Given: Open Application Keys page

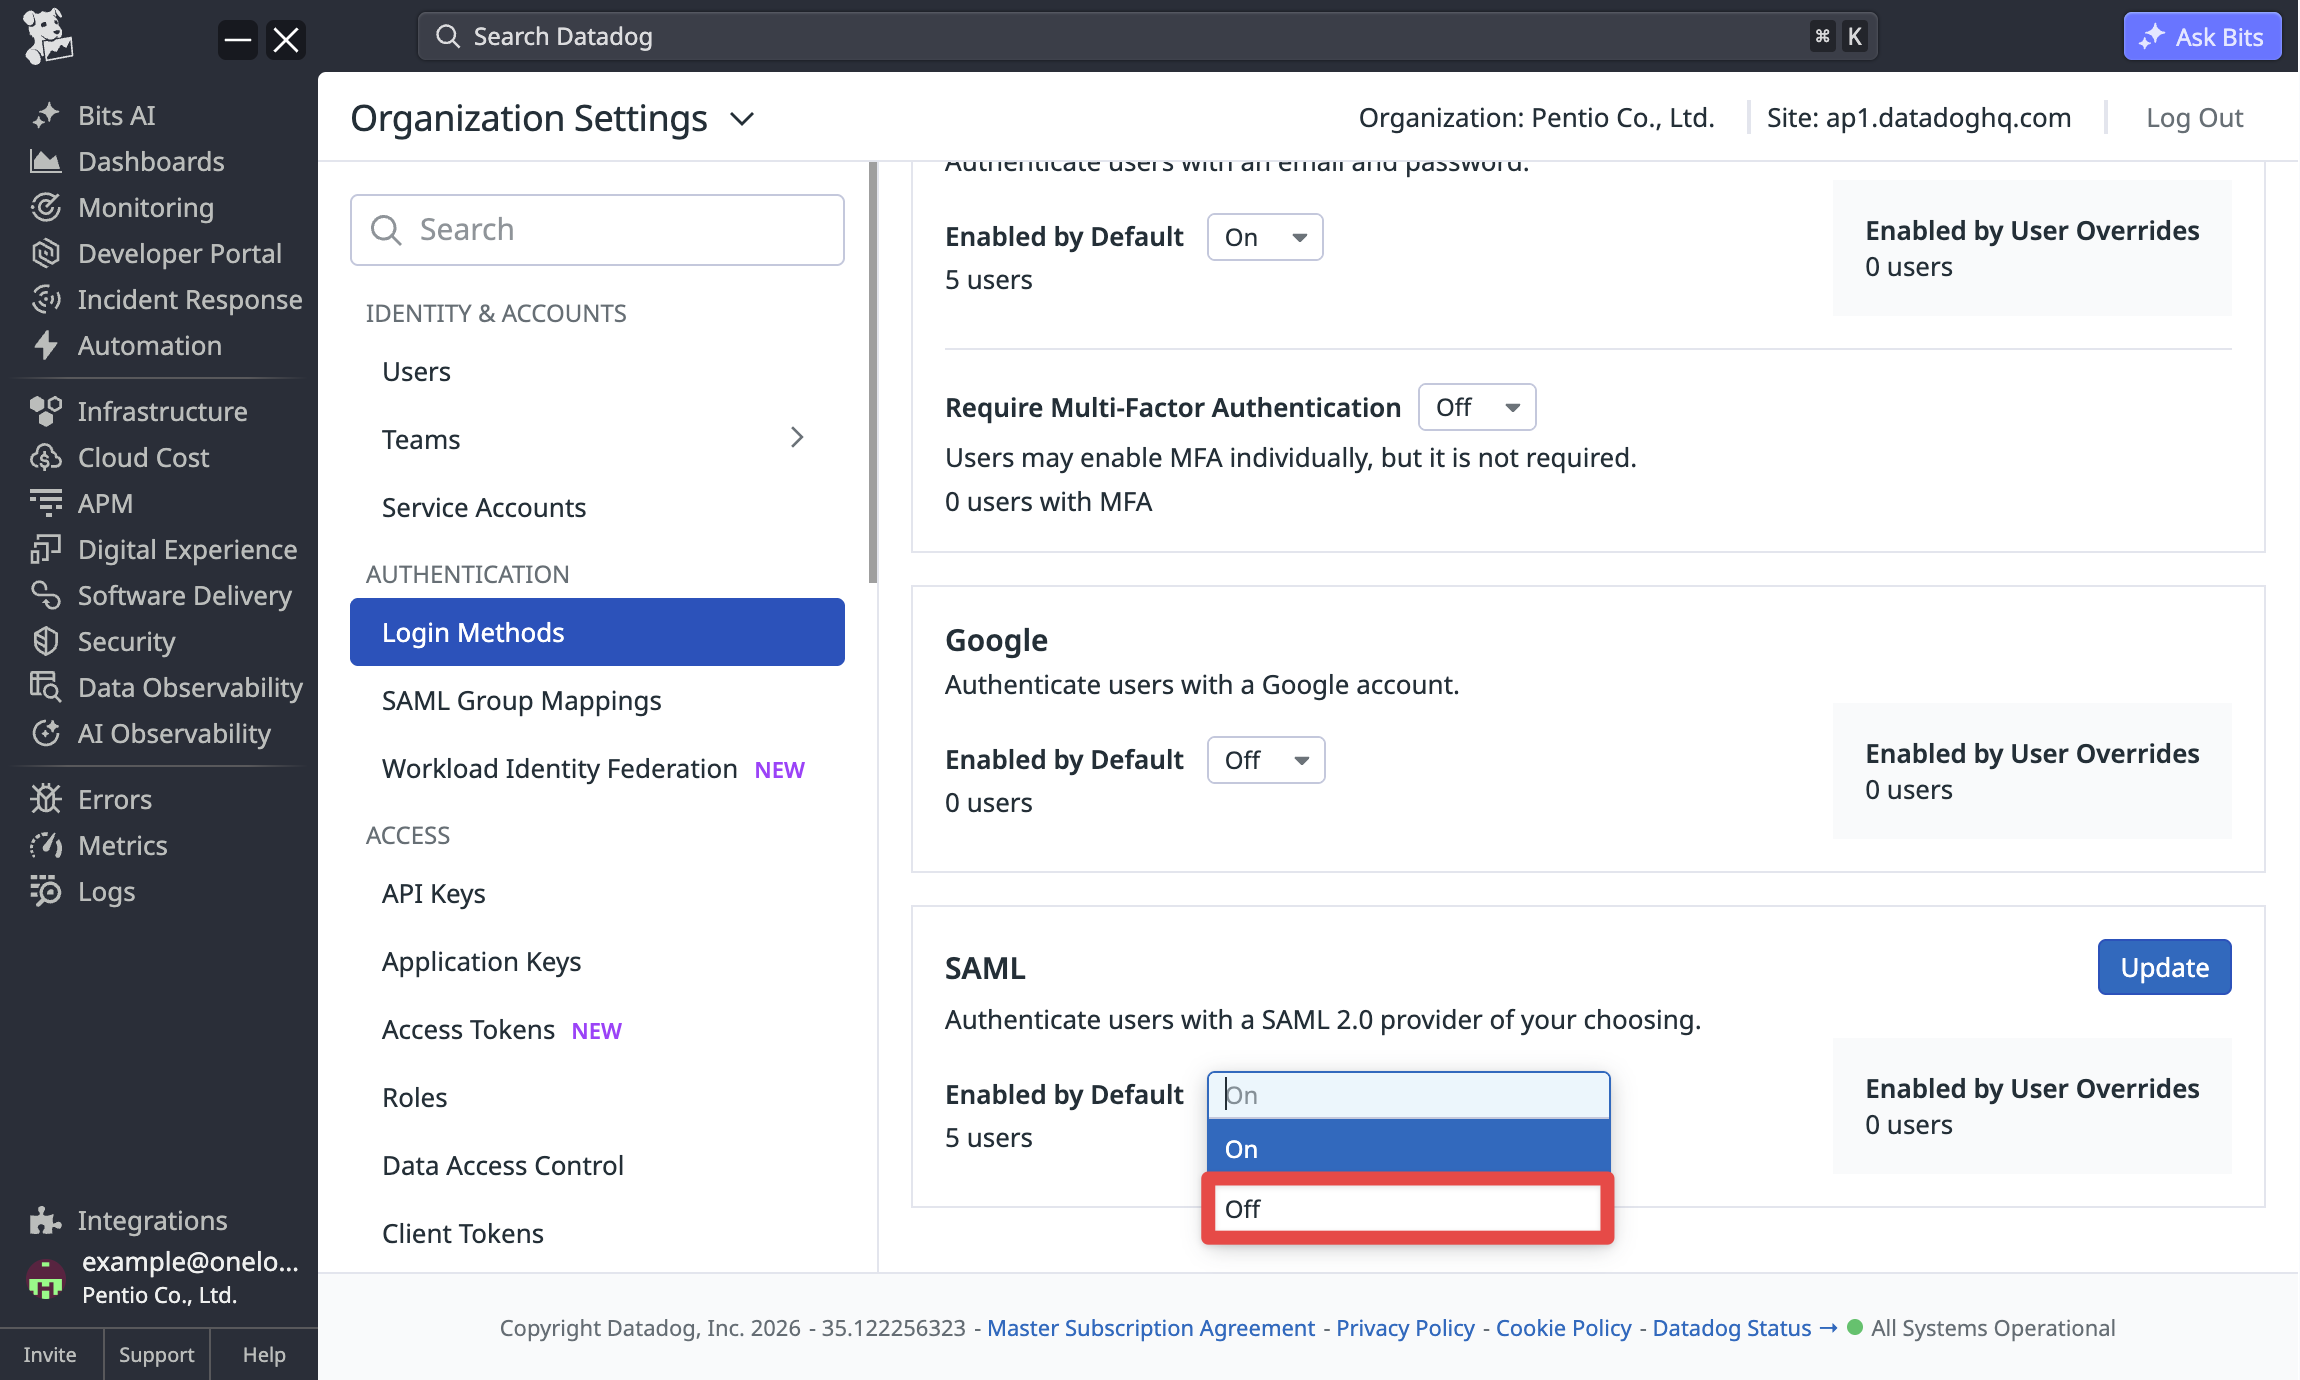Looking at the screenshot, I should (597, 962).
